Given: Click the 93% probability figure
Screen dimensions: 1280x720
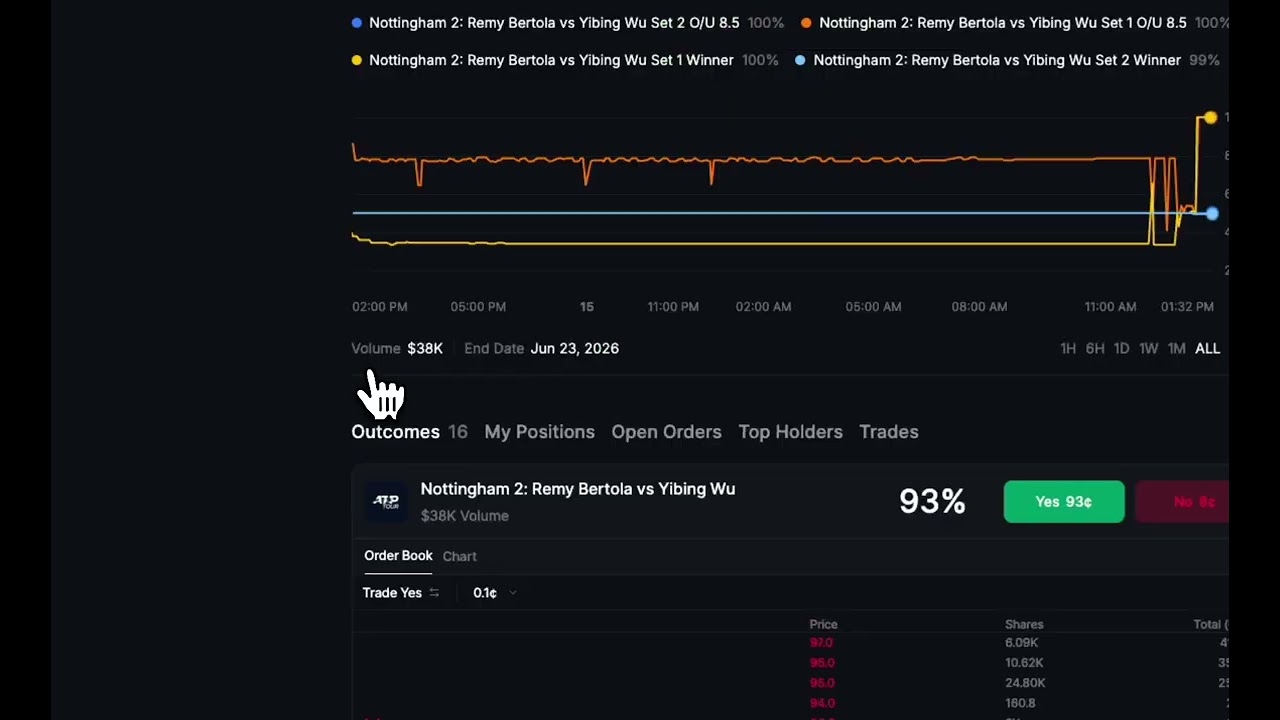Looking at the screenshot, I should [x=932, y=502].
